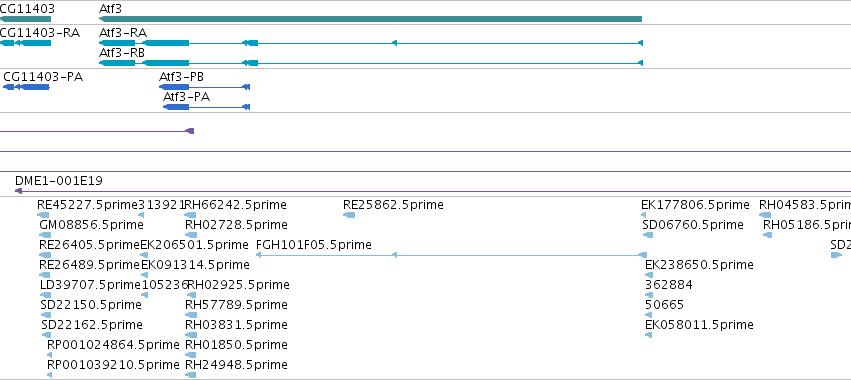Select EST RH02728.5prime
851x380 pixels.
[236, 225]
